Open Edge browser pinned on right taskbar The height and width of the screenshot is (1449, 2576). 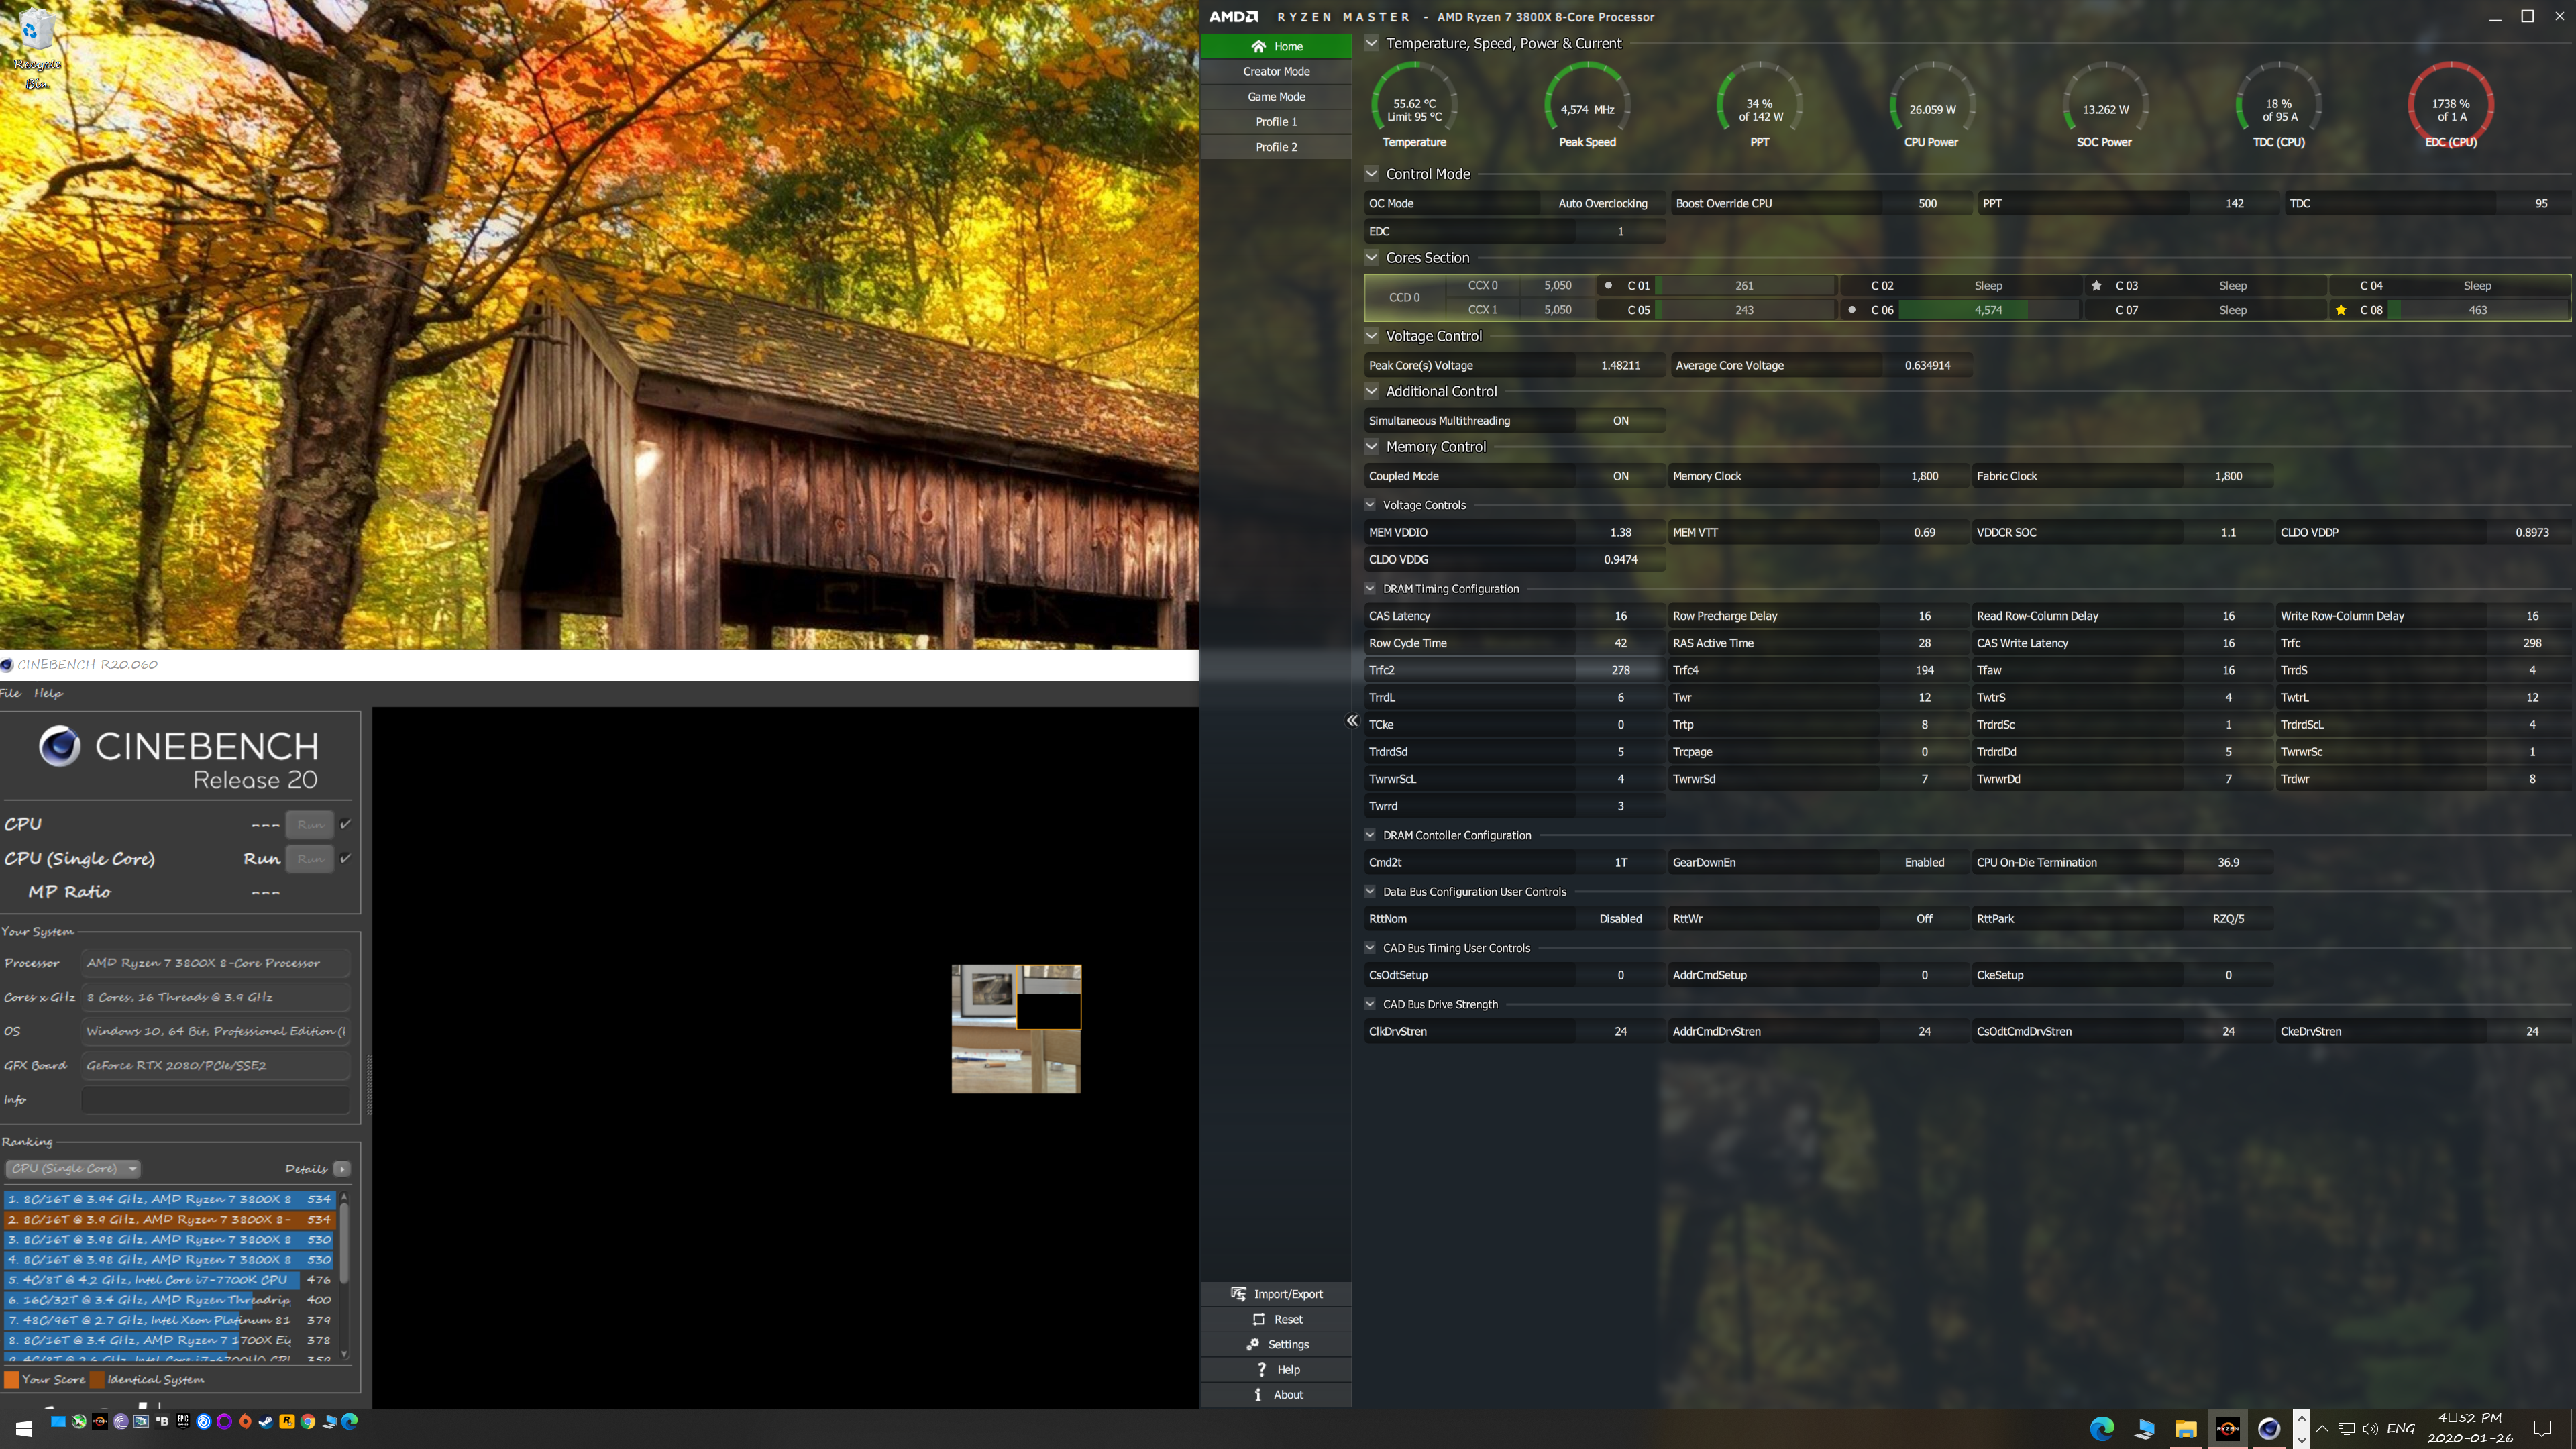tap(2102, 1429)
